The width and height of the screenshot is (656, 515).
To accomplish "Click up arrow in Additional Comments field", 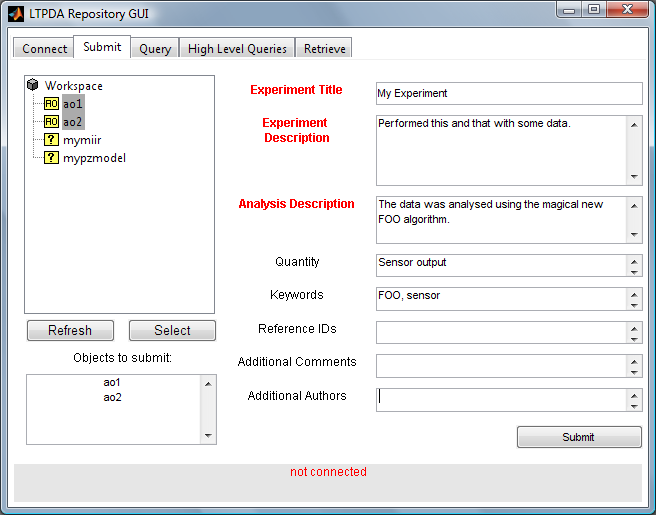I will coord(634,361).
